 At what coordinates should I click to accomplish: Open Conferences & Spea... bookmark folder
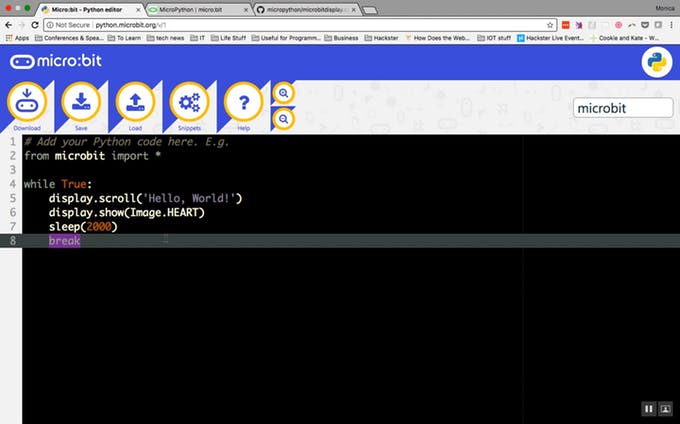point(69,38)
